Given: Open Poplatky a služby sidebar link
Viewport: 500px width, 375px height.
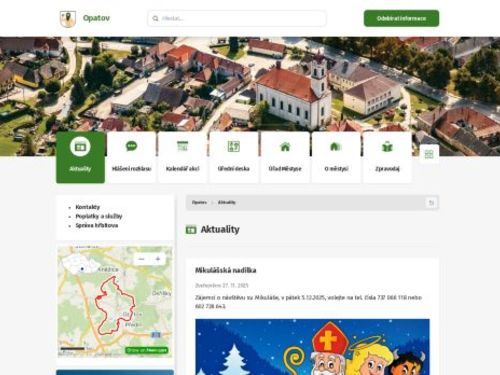Looking at the screenshot, I should coord(99,216).
